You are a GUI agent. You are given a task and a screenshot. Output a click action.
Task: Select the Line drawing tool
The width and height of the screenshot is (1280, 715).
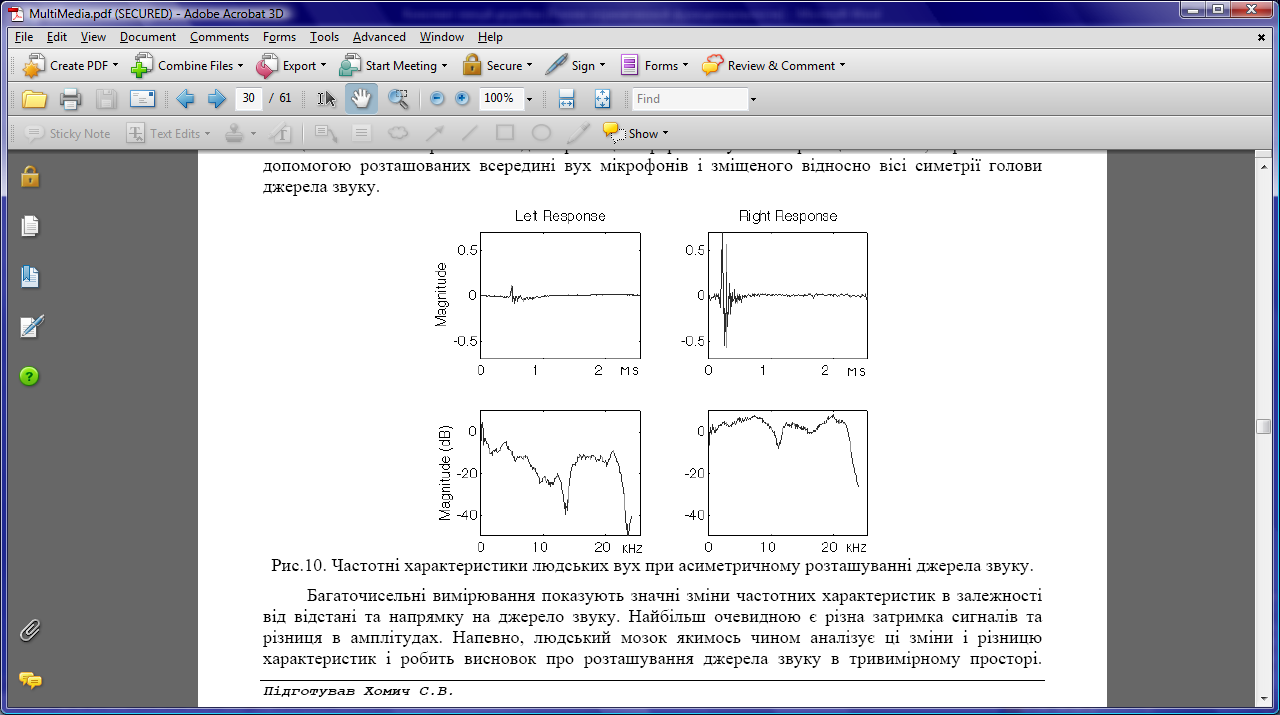(x=470, y=133)
